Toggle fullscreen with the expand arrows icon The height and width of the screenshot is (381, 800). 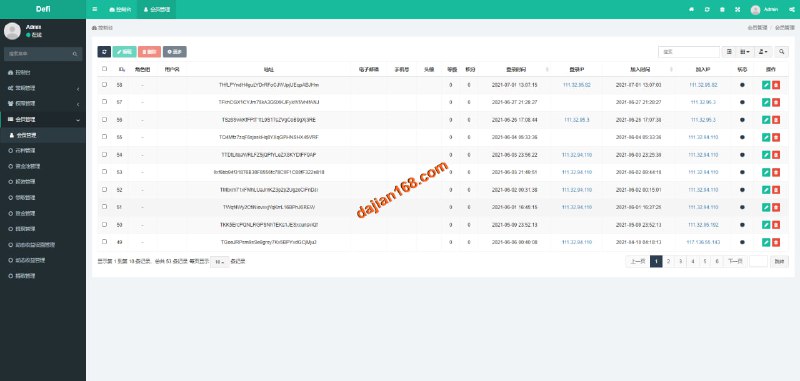pos(737,9)
